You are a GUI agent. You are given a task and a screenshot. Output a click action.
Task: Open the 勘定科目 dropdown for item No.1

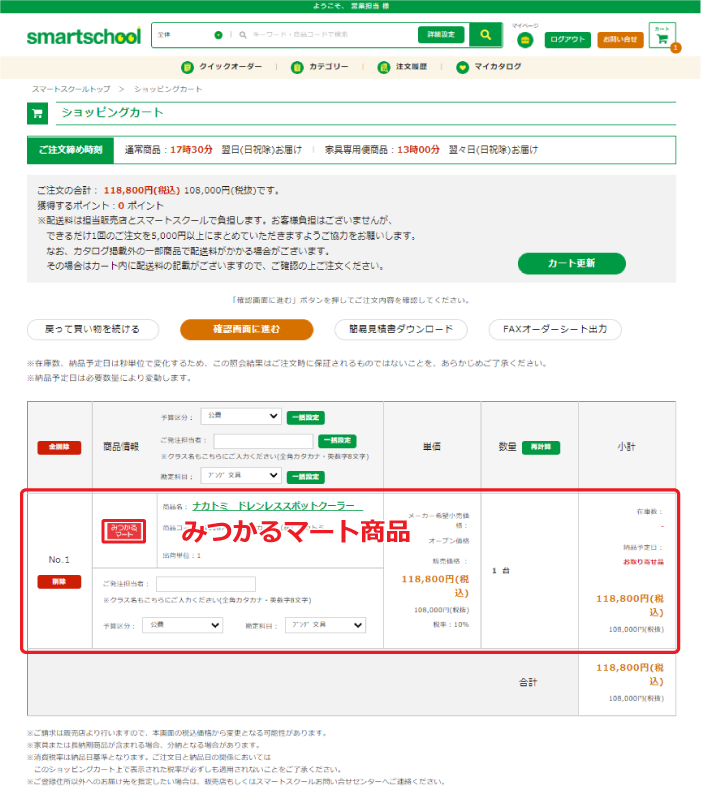[325, 625]
